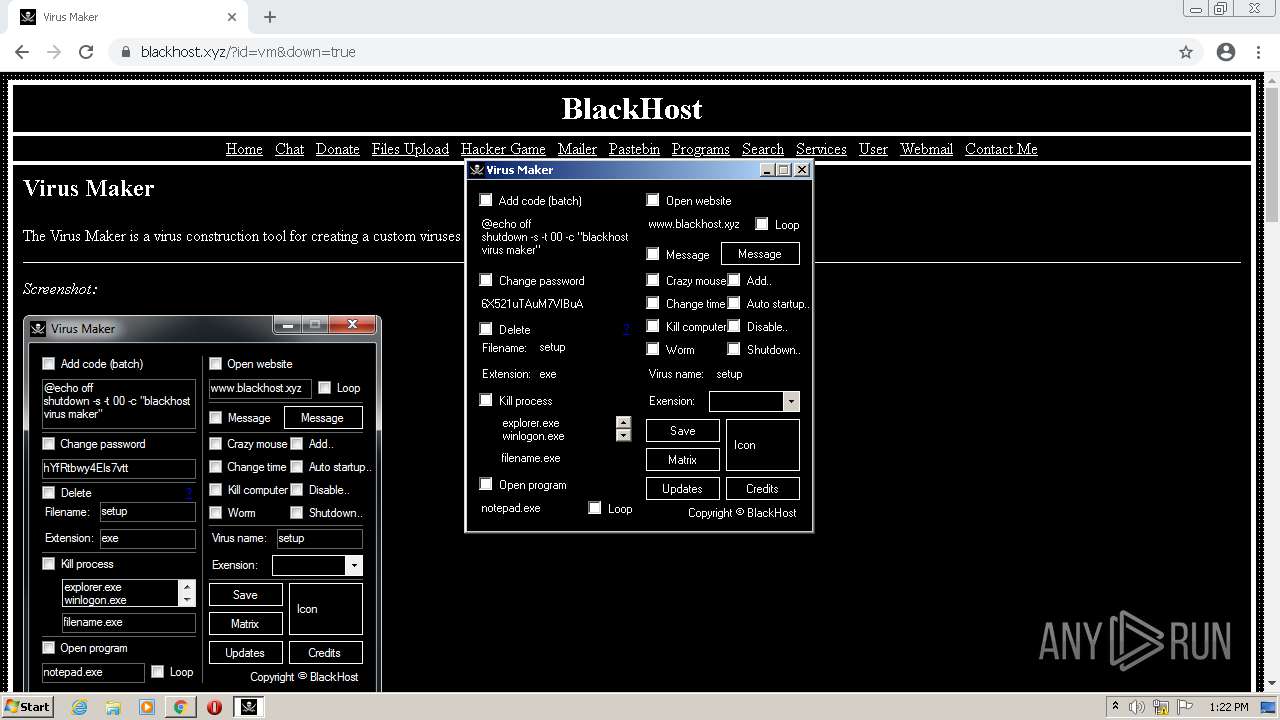Click the browser address bar URL
This screenshot has height=720, width=1280.
[x=248, y=52]
